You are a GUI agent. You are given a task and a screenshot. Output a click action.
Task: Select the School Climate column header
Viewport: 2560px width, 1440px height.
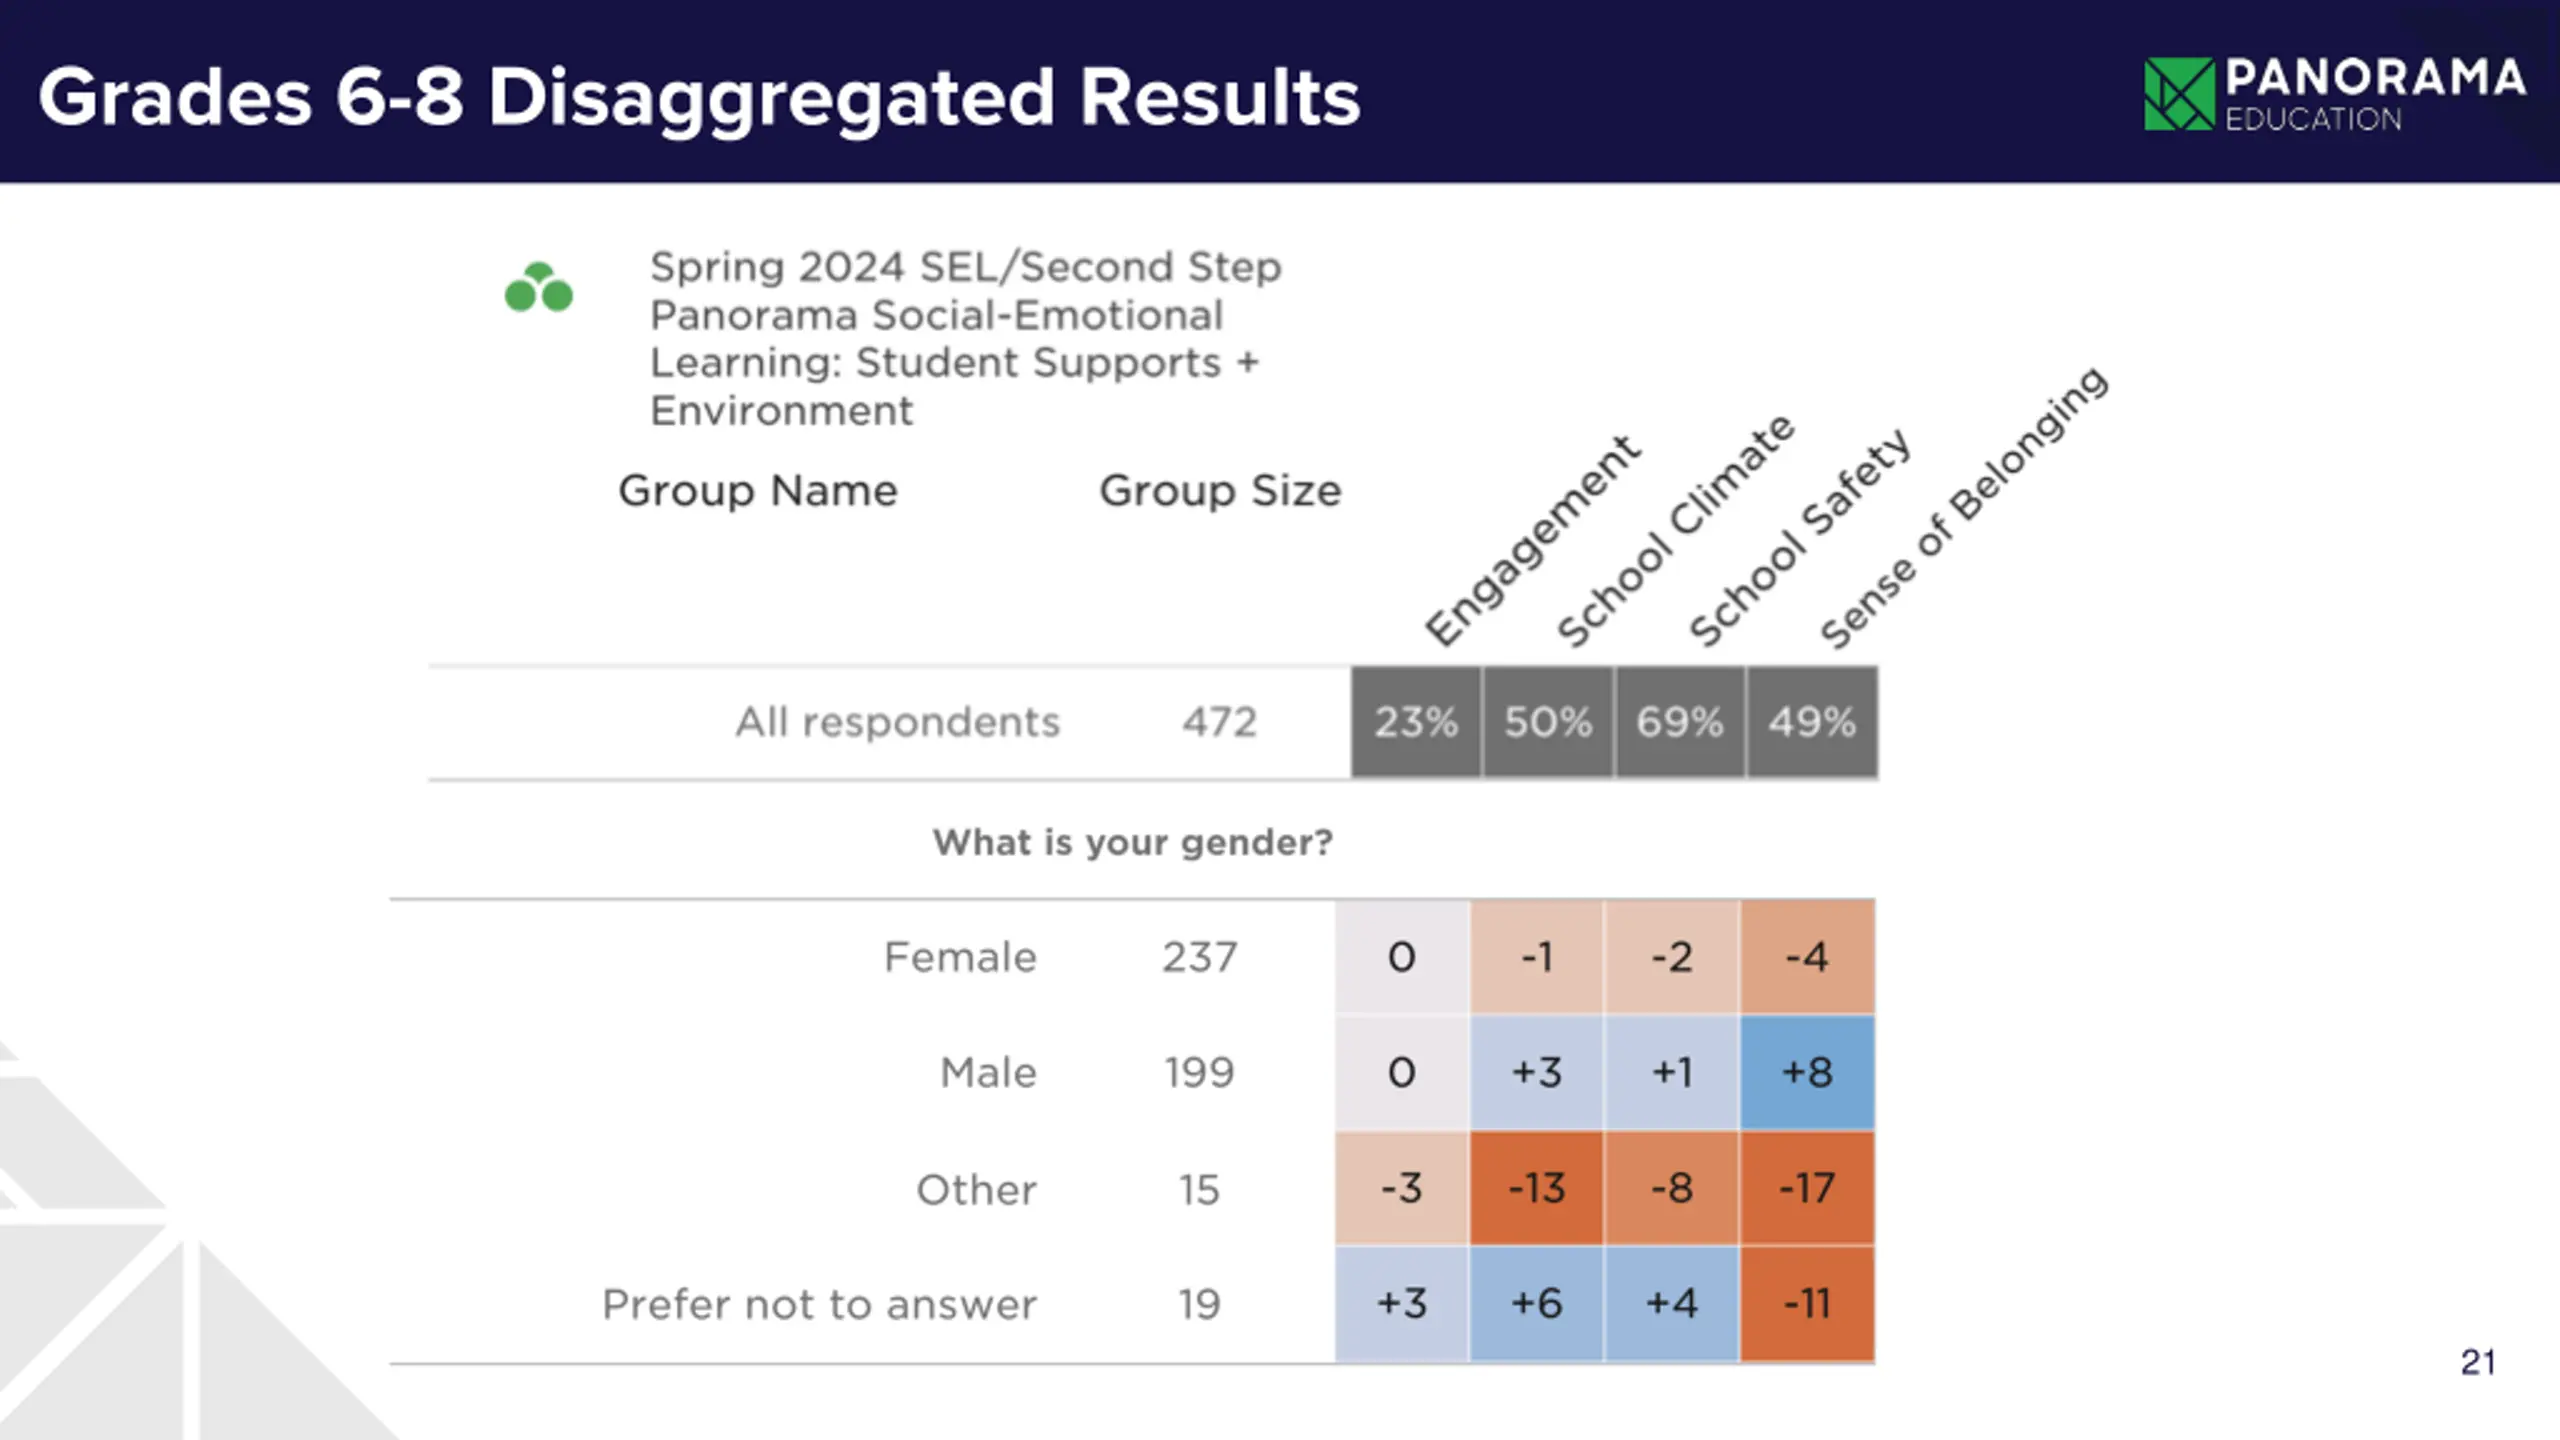1676,531
